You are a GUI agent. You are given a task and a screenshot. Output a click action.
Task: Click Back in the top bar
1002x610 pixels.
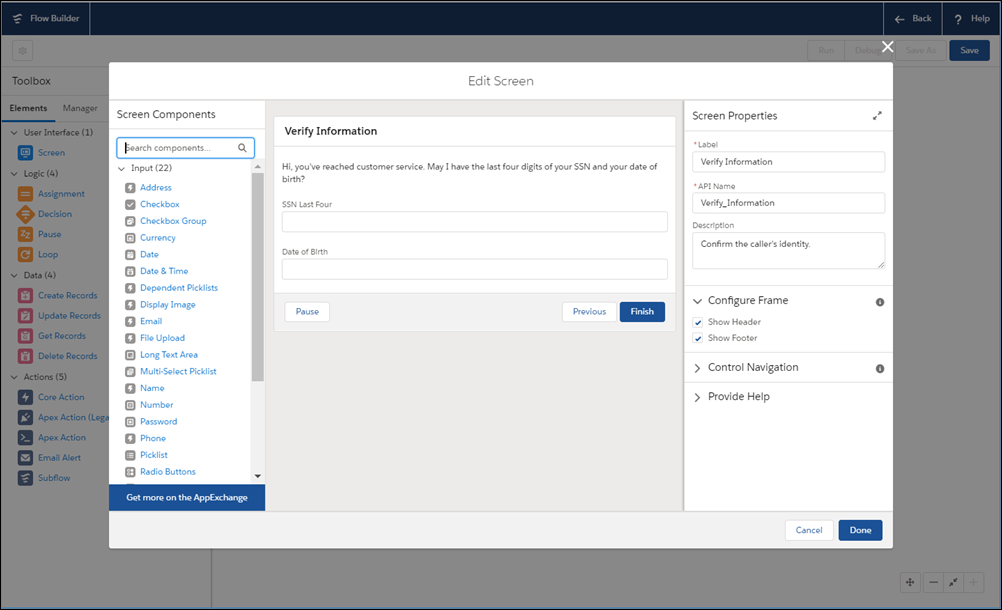click(x=913, y=19)
